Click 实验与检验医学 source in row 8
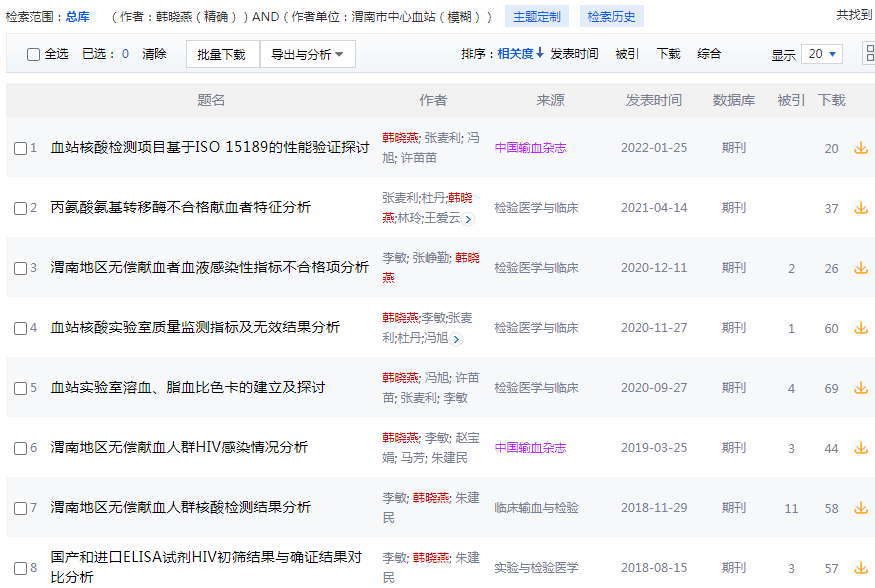The image size is (875, 588). tap(536, 568)
